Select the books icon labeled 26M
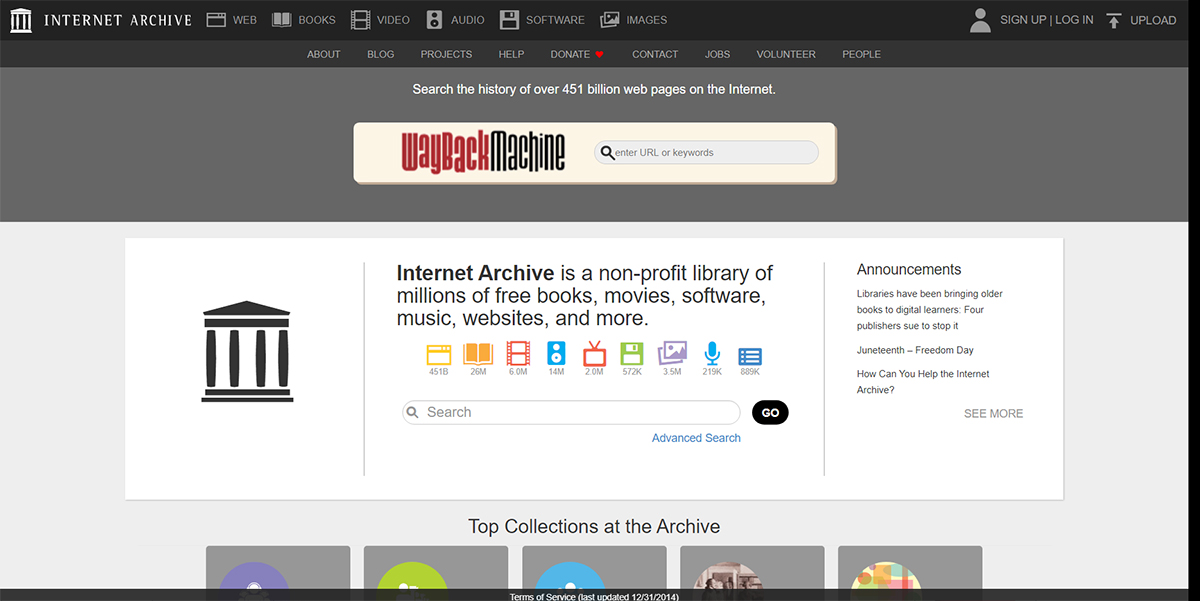This screenshot has width=1200, height=601. click(x=478, y=354)
